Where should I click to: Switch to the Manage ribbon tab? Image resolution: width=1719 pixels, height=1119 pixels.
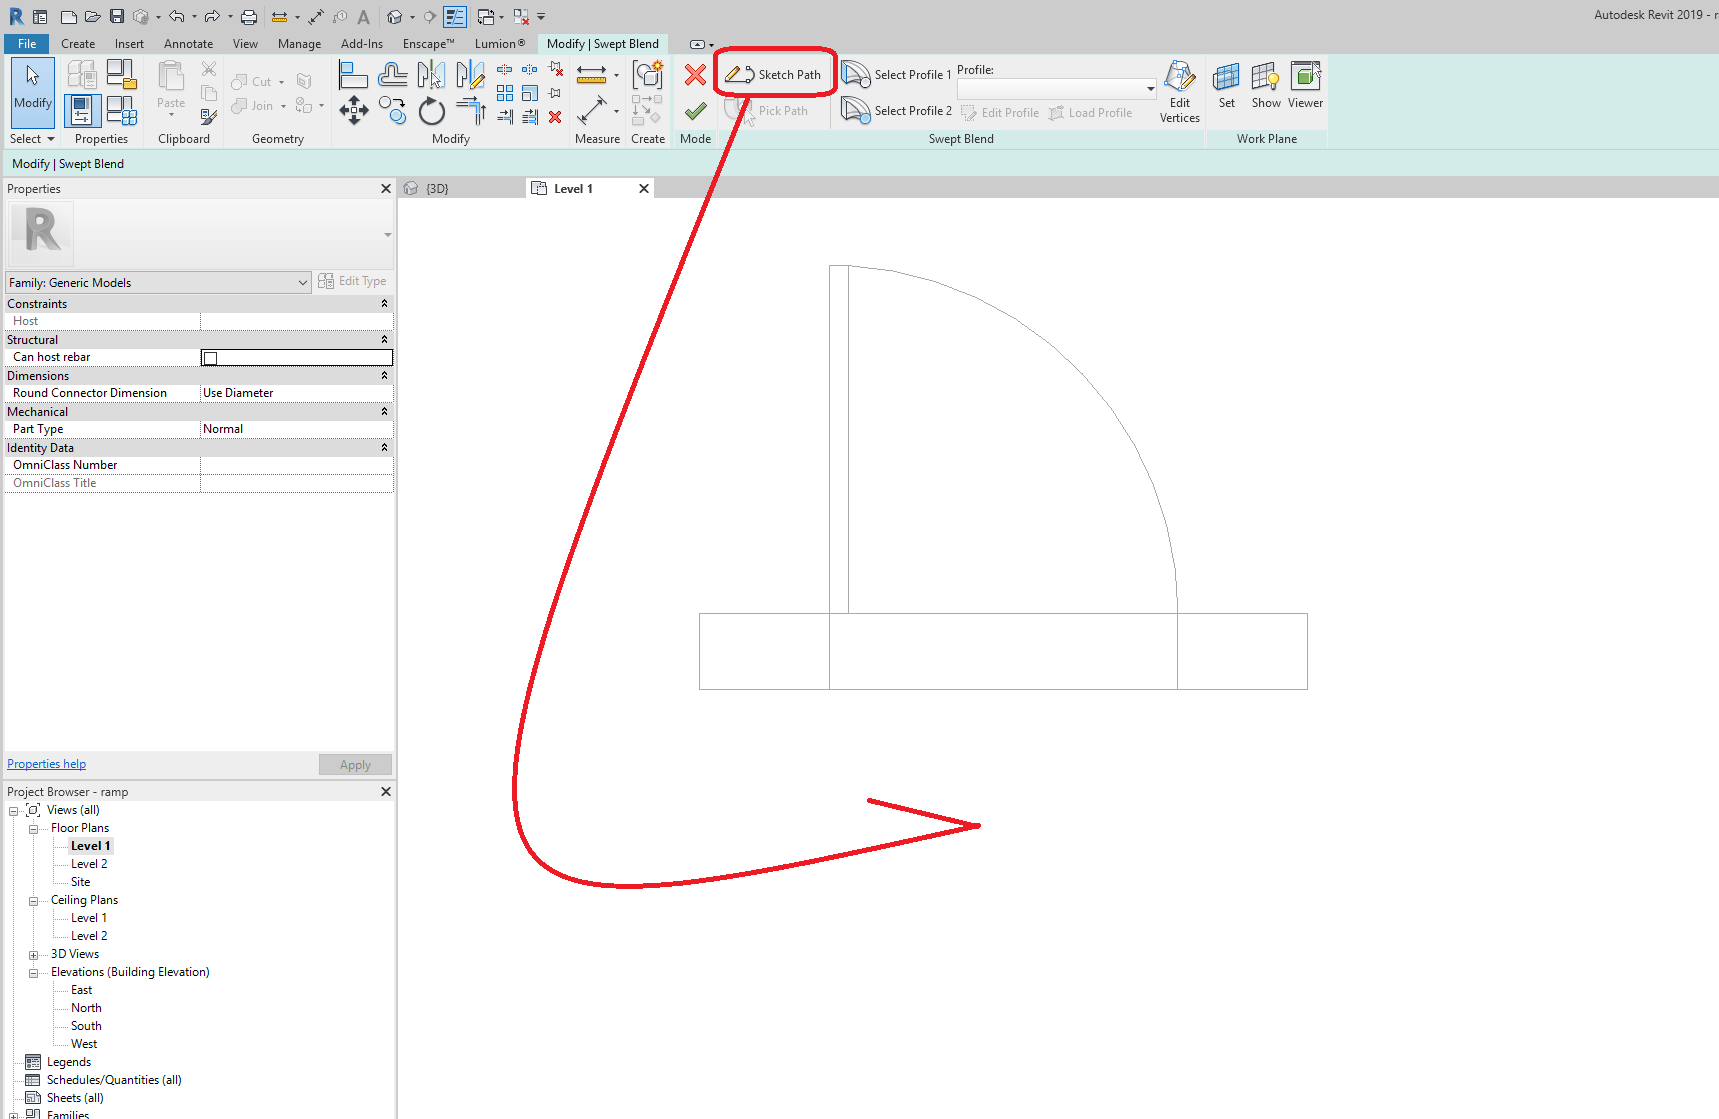tap(299, 43)
